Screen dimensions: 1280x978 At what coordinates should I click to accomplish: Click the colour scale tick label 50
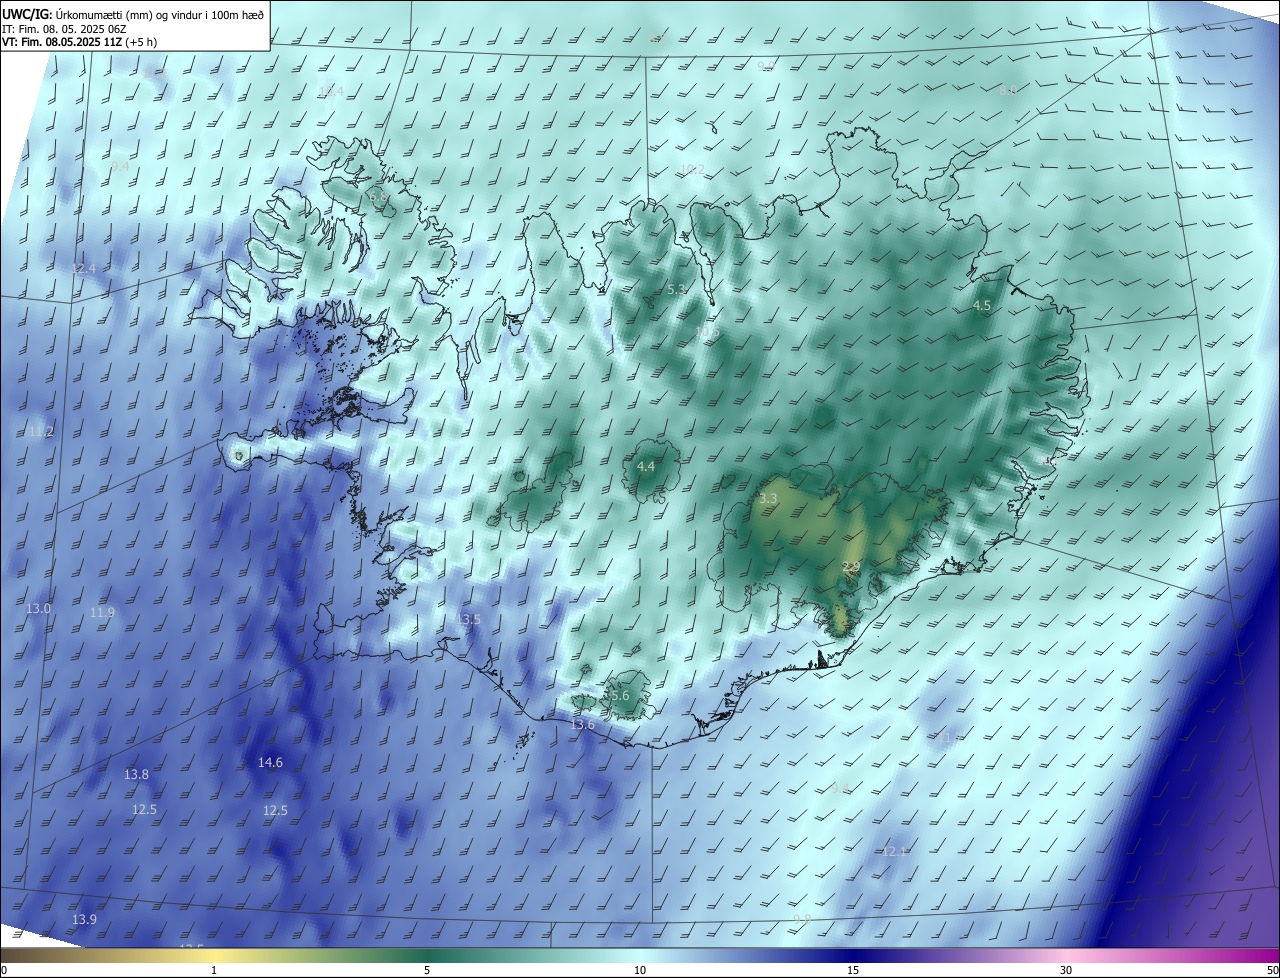tap(1272, 971)
